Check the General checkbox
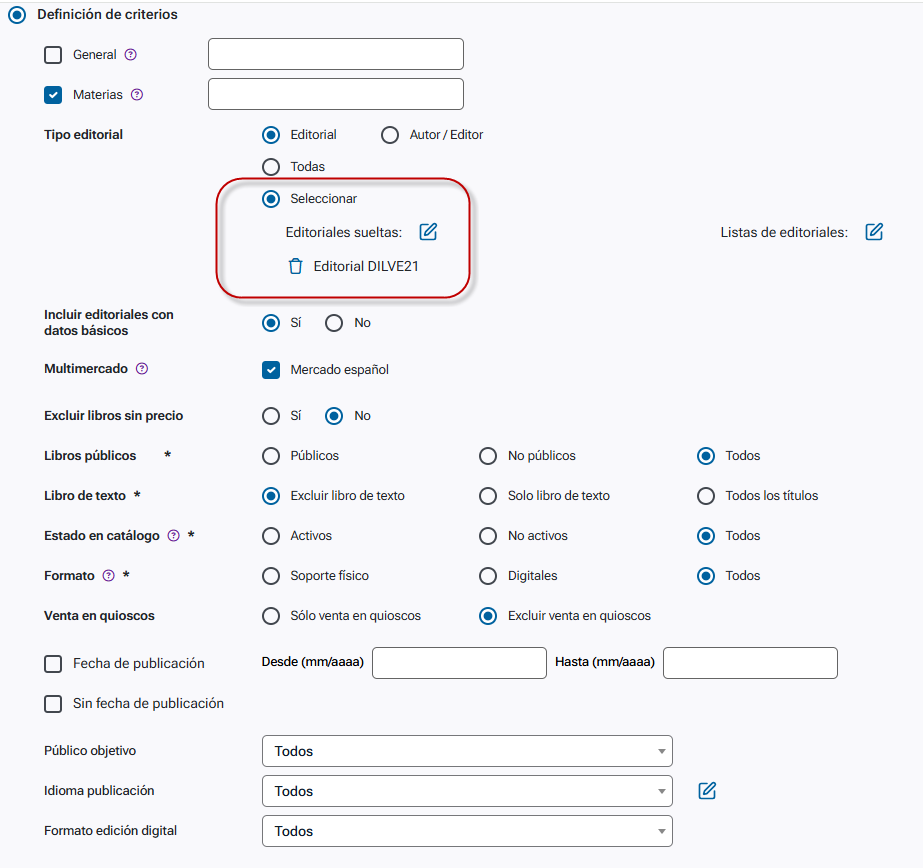The image size is (923, 868). (x=53, y=55)
